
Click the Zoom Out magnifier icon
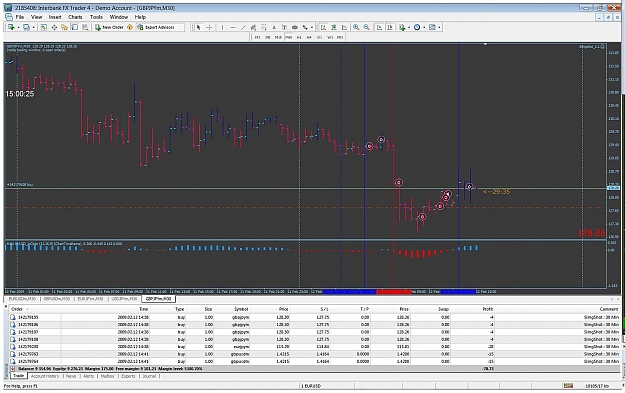point(366,27)
